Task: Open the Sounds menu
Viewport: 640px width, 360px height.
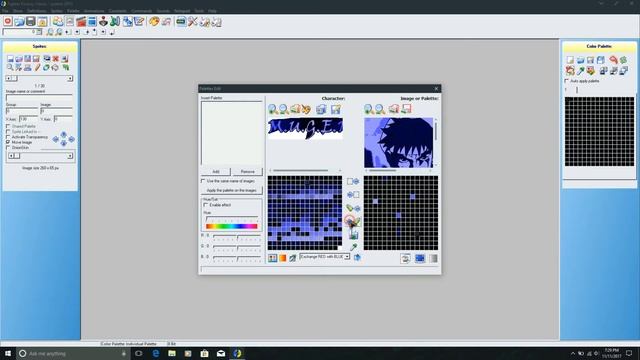Action: coord(163,11)
